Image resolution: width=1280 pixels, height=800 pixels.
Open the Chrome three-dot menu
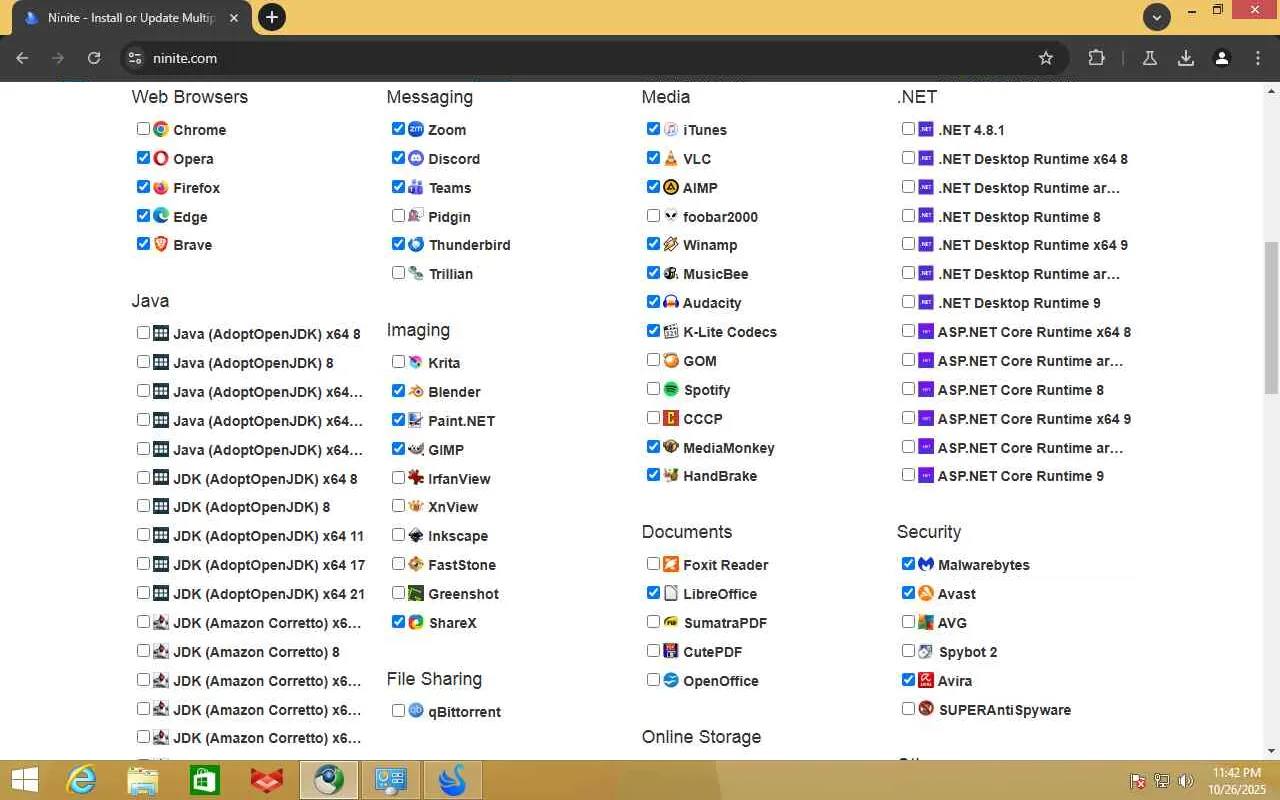tap(1258, 58)
